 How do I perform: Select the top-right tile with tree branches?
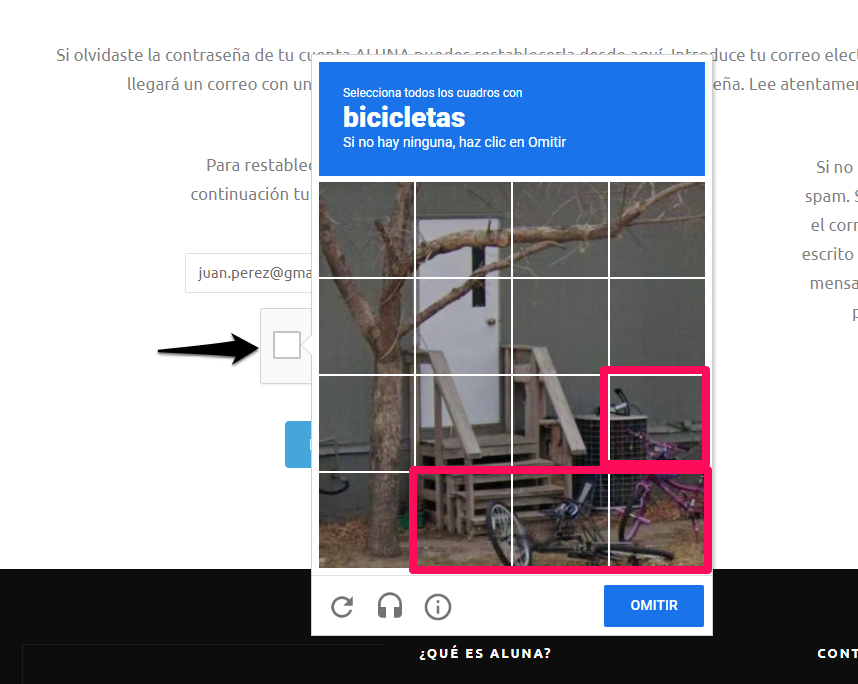[x=657, y=229]
